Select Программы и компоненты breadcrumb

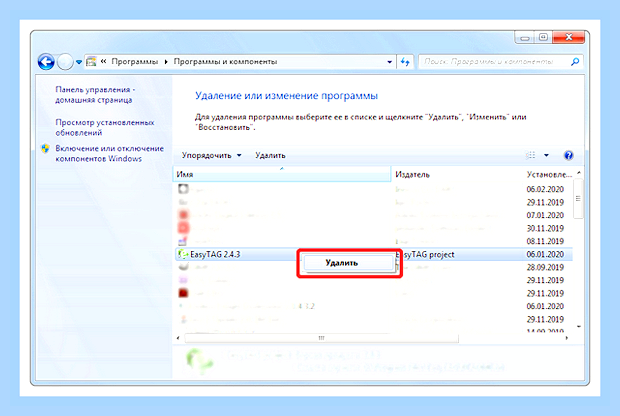point(225,62)
